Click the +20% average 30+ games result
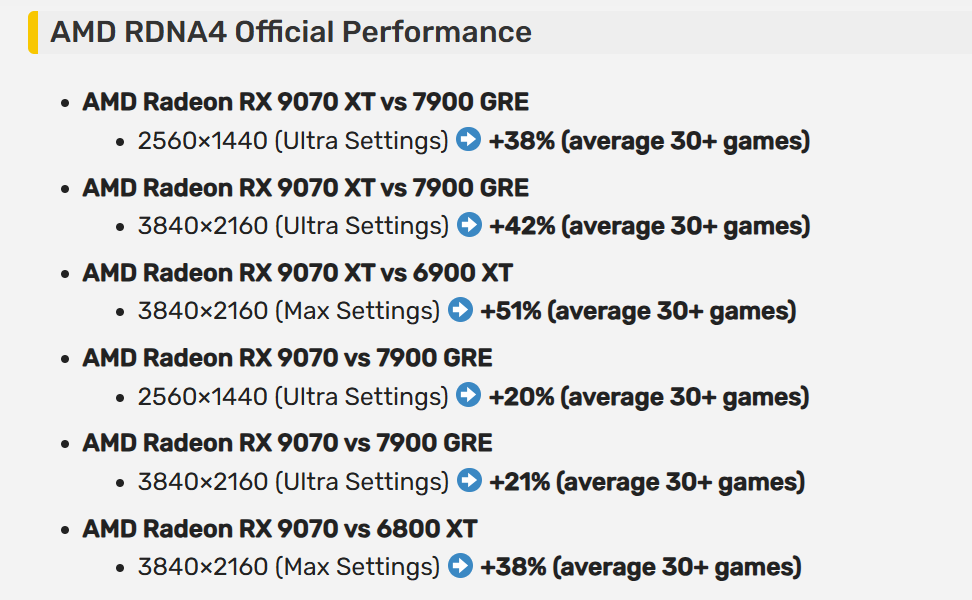 pos(648,397)
